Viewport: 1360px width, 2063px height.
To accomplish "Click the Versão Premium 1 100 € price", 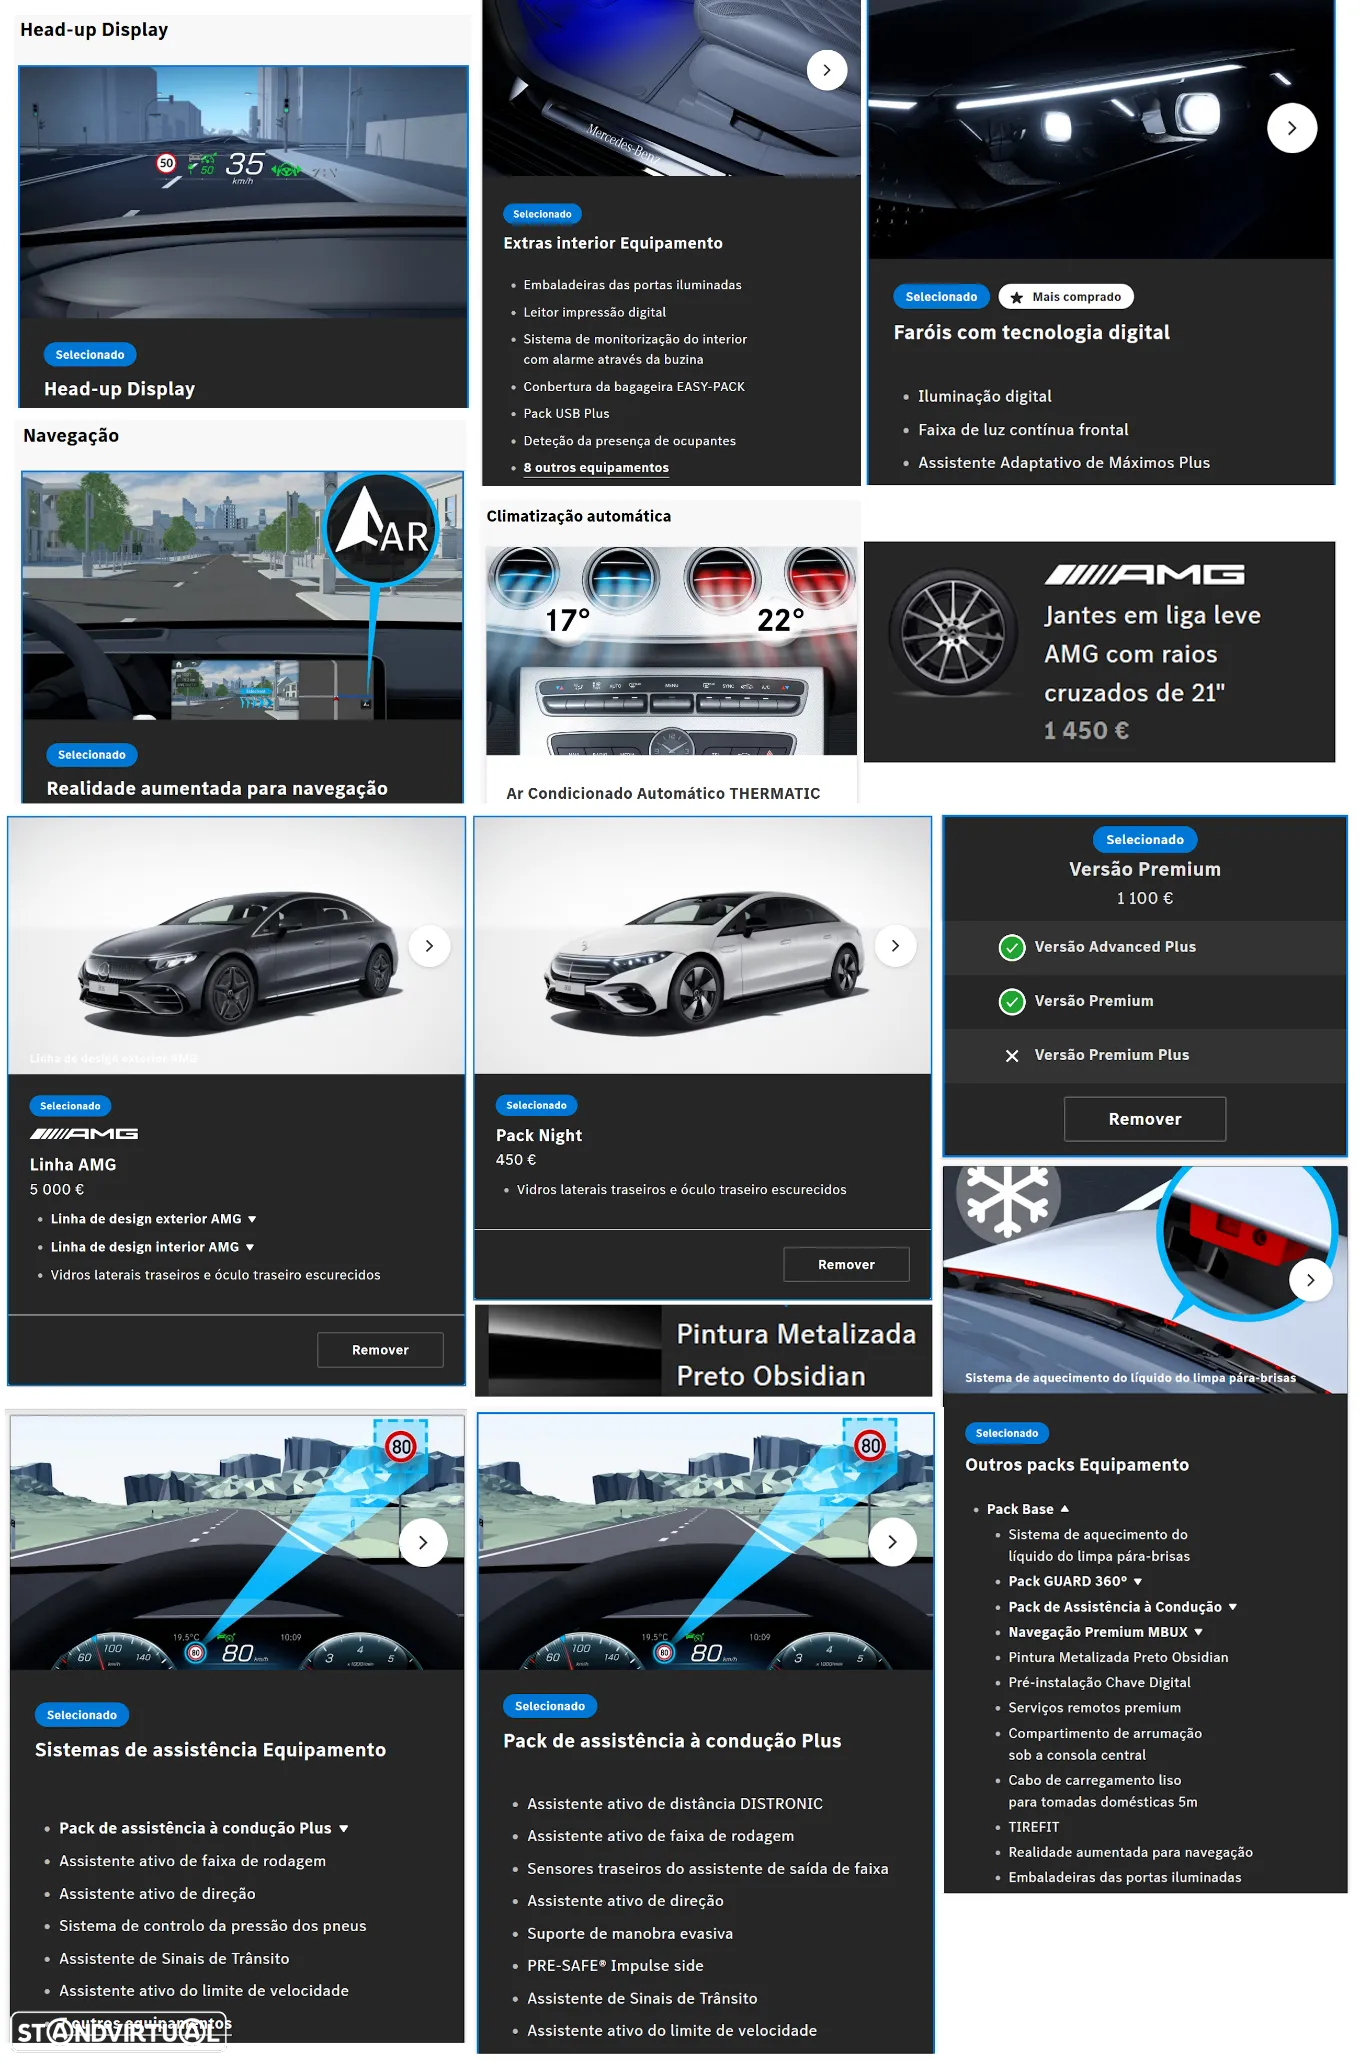I will pyautogui.click(x=1145, y=899).
